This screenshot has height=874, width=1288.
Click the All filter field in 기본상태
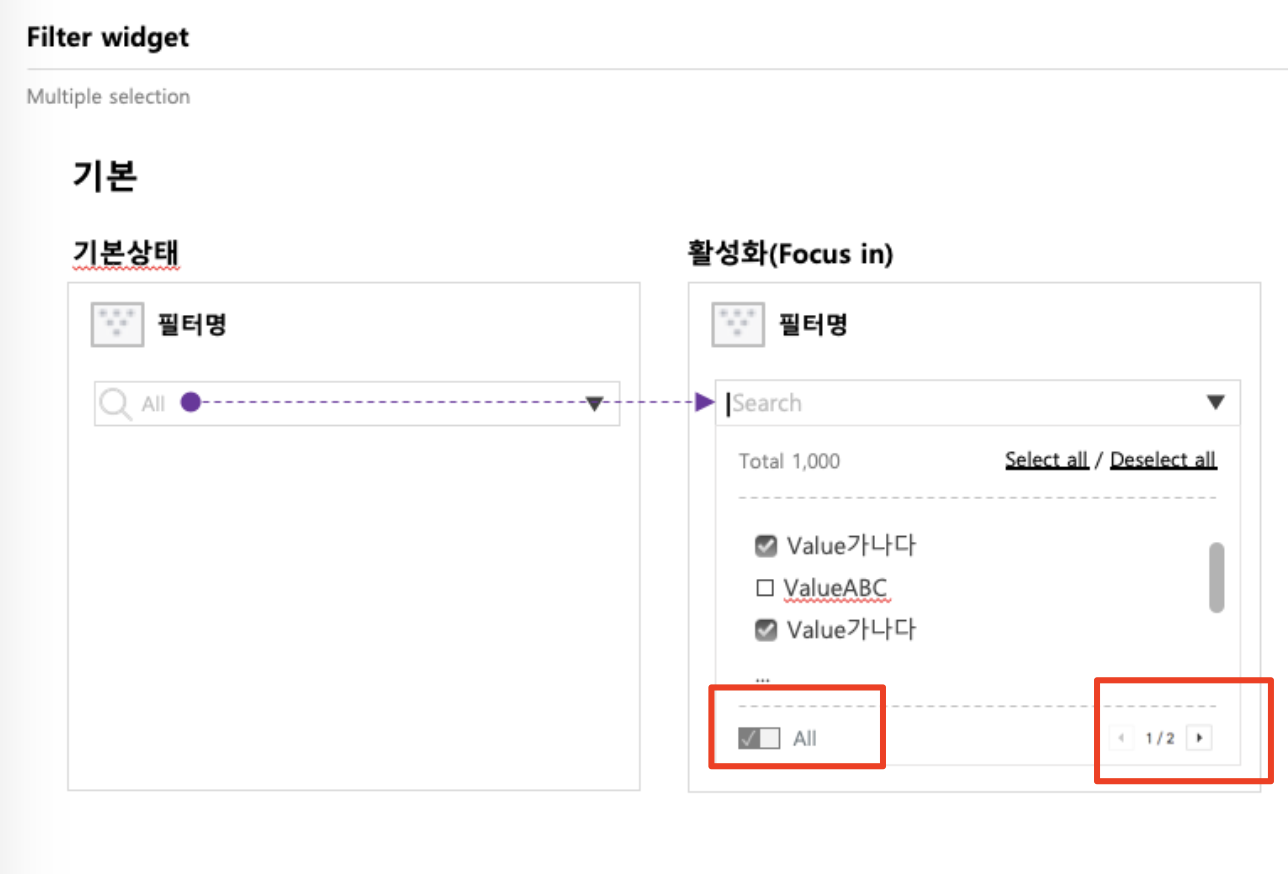[357, 403]
